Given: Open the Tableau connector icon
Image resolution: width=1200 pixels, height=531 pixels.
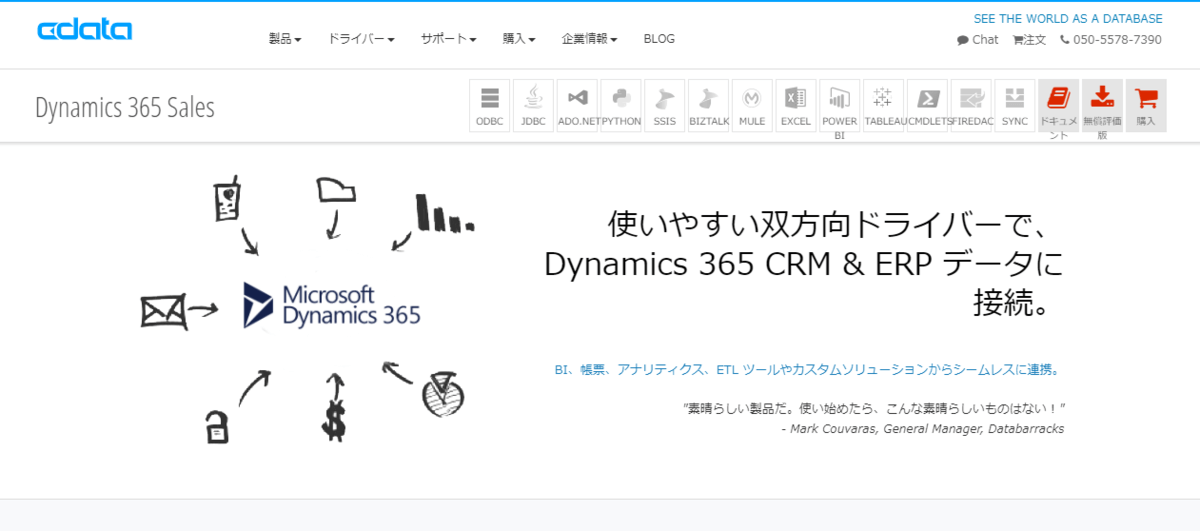Looking at the screenshot, I should (883, 105).
